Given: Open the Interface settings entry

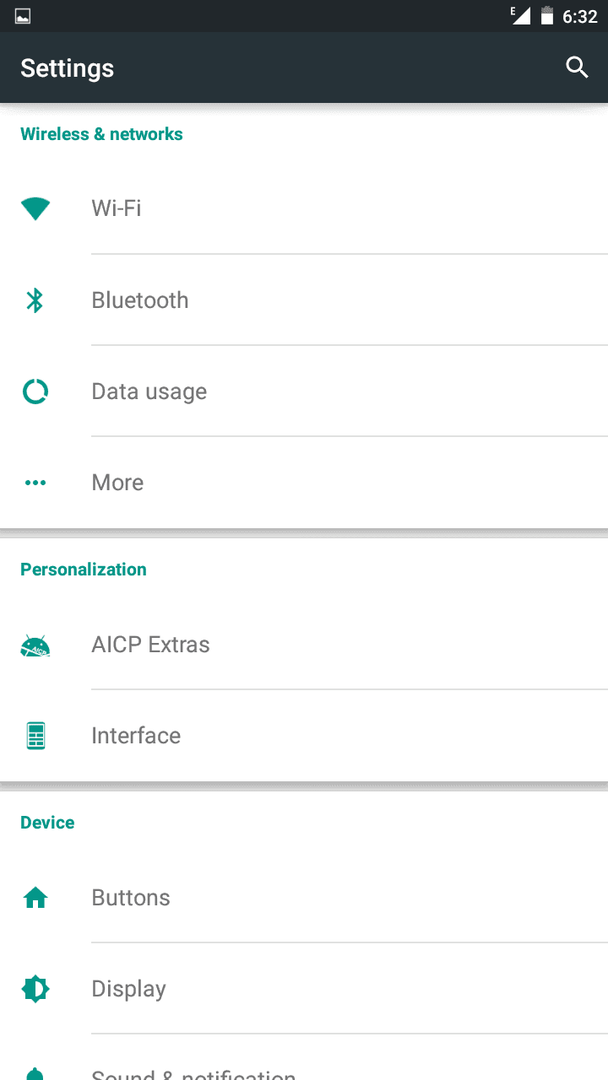Looking at the screenshot, I should click(x=304, y=736).
